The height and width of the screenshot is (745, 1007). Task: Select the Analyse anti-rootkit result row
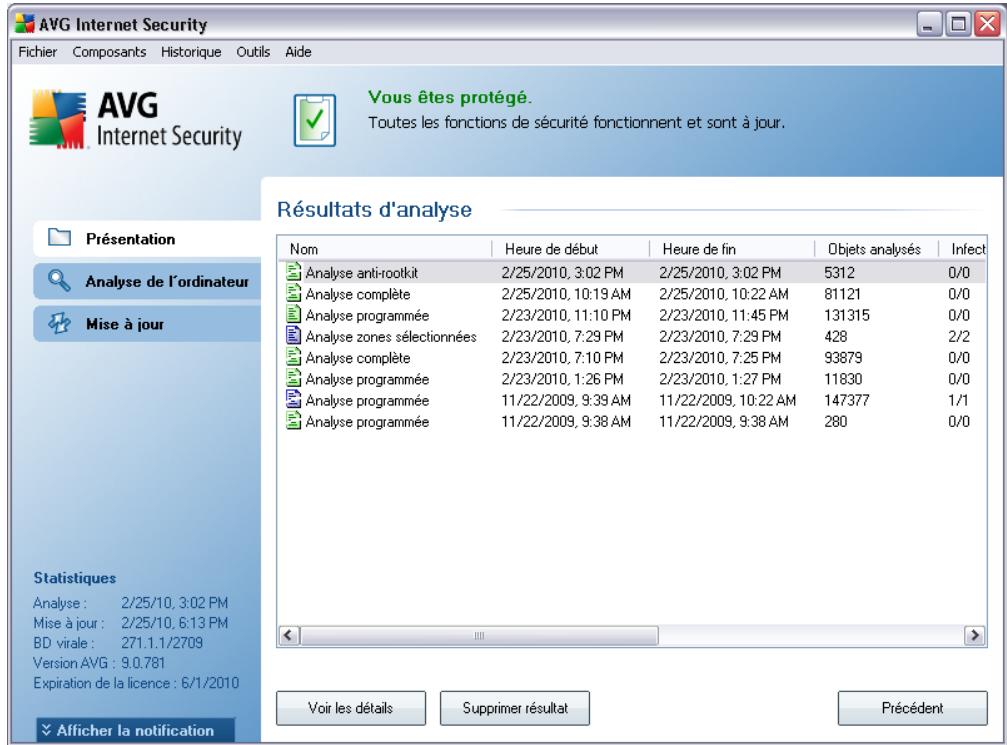pyautogui.click(x=632, y=272)
